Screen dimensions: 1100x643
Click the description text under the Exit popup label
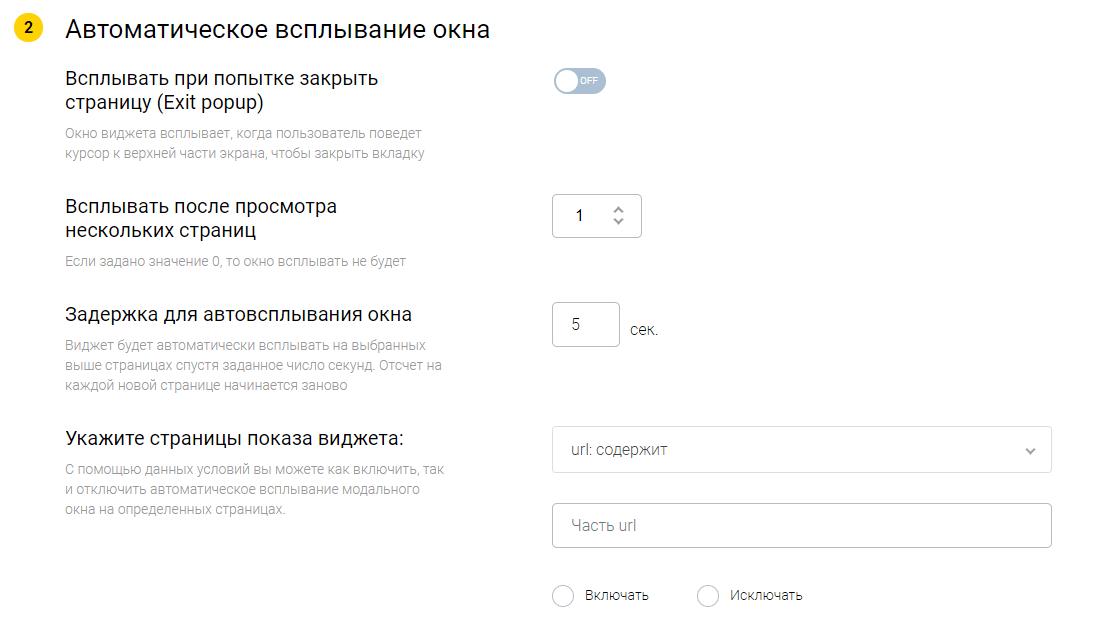pos(244,143)
